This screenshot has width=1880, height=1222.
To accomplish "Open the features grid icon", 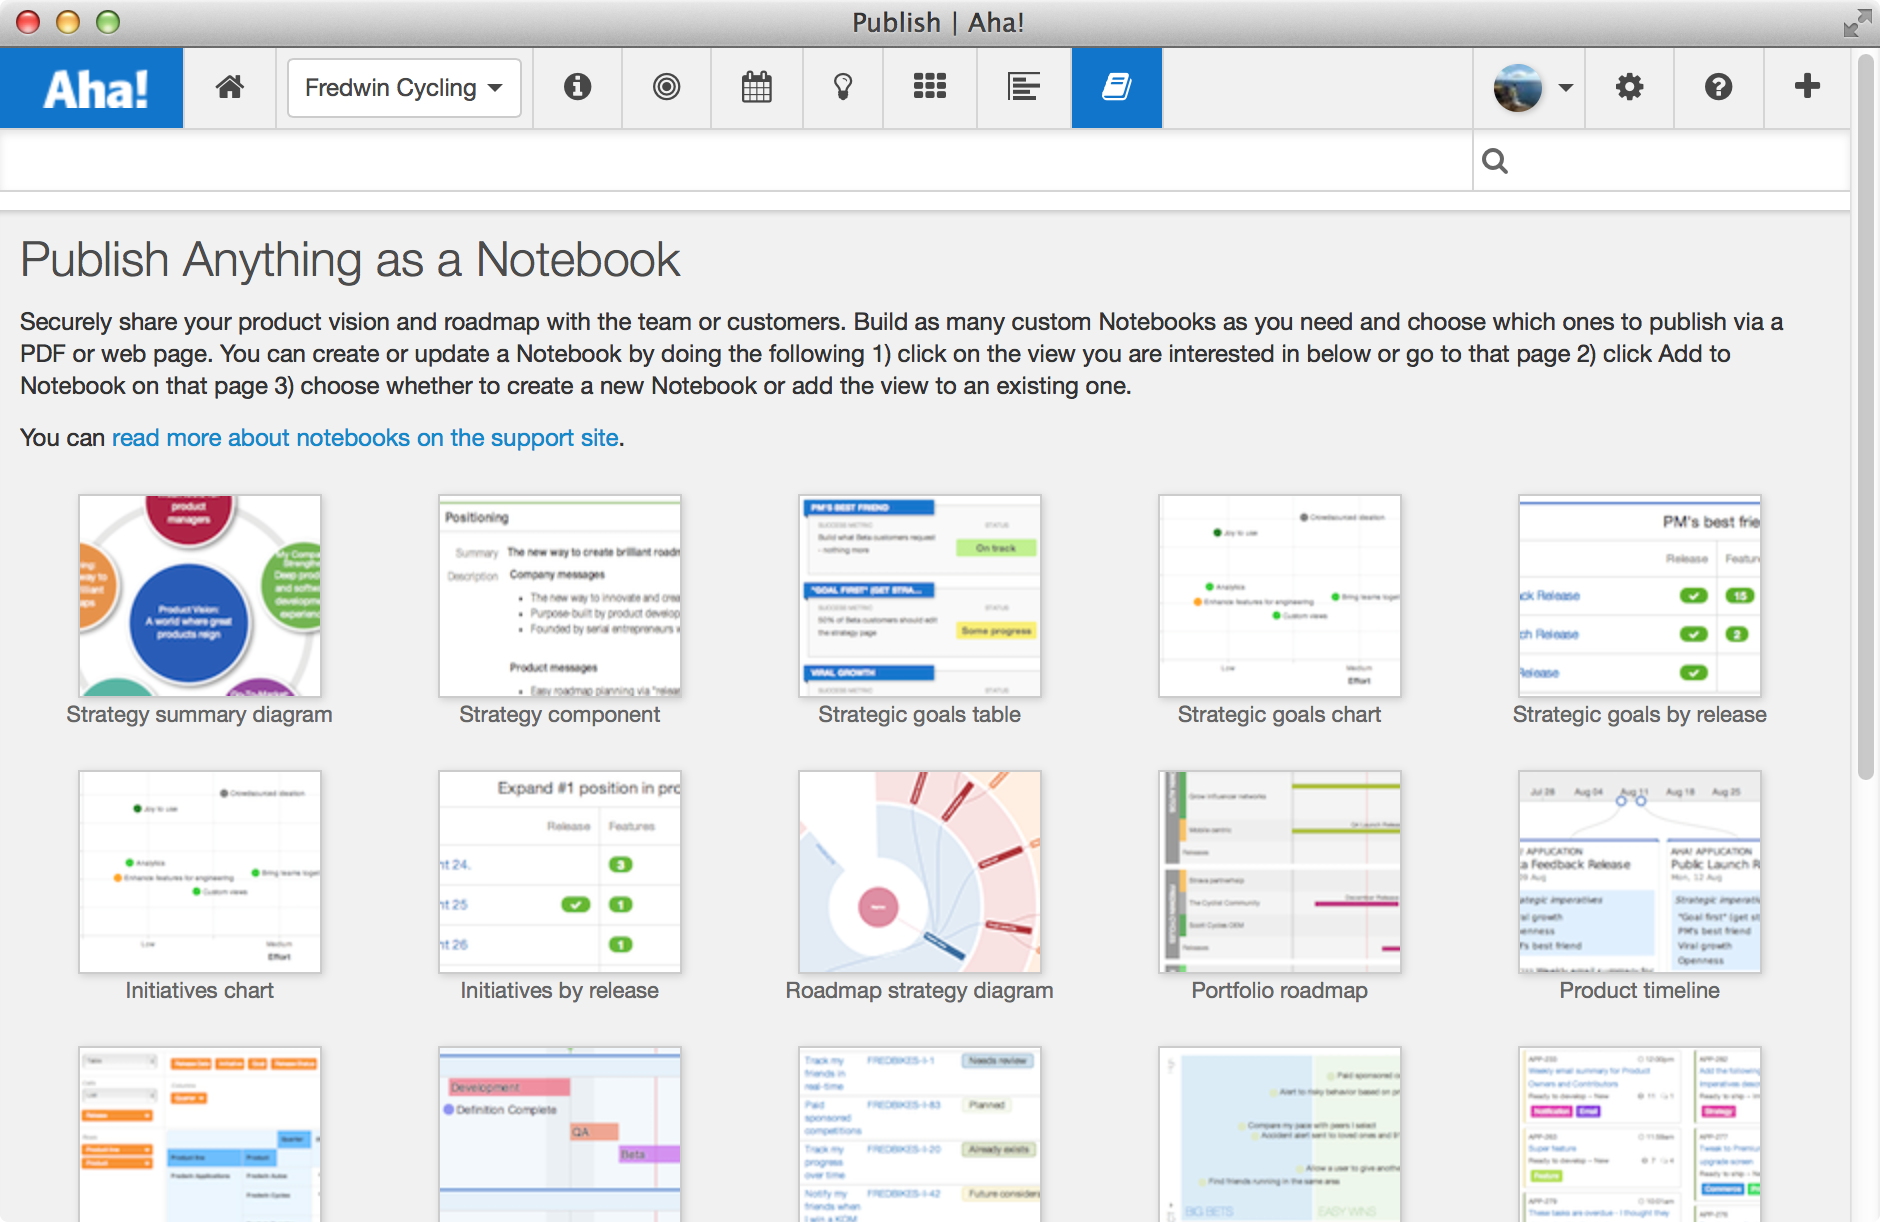I will point(929,88).
